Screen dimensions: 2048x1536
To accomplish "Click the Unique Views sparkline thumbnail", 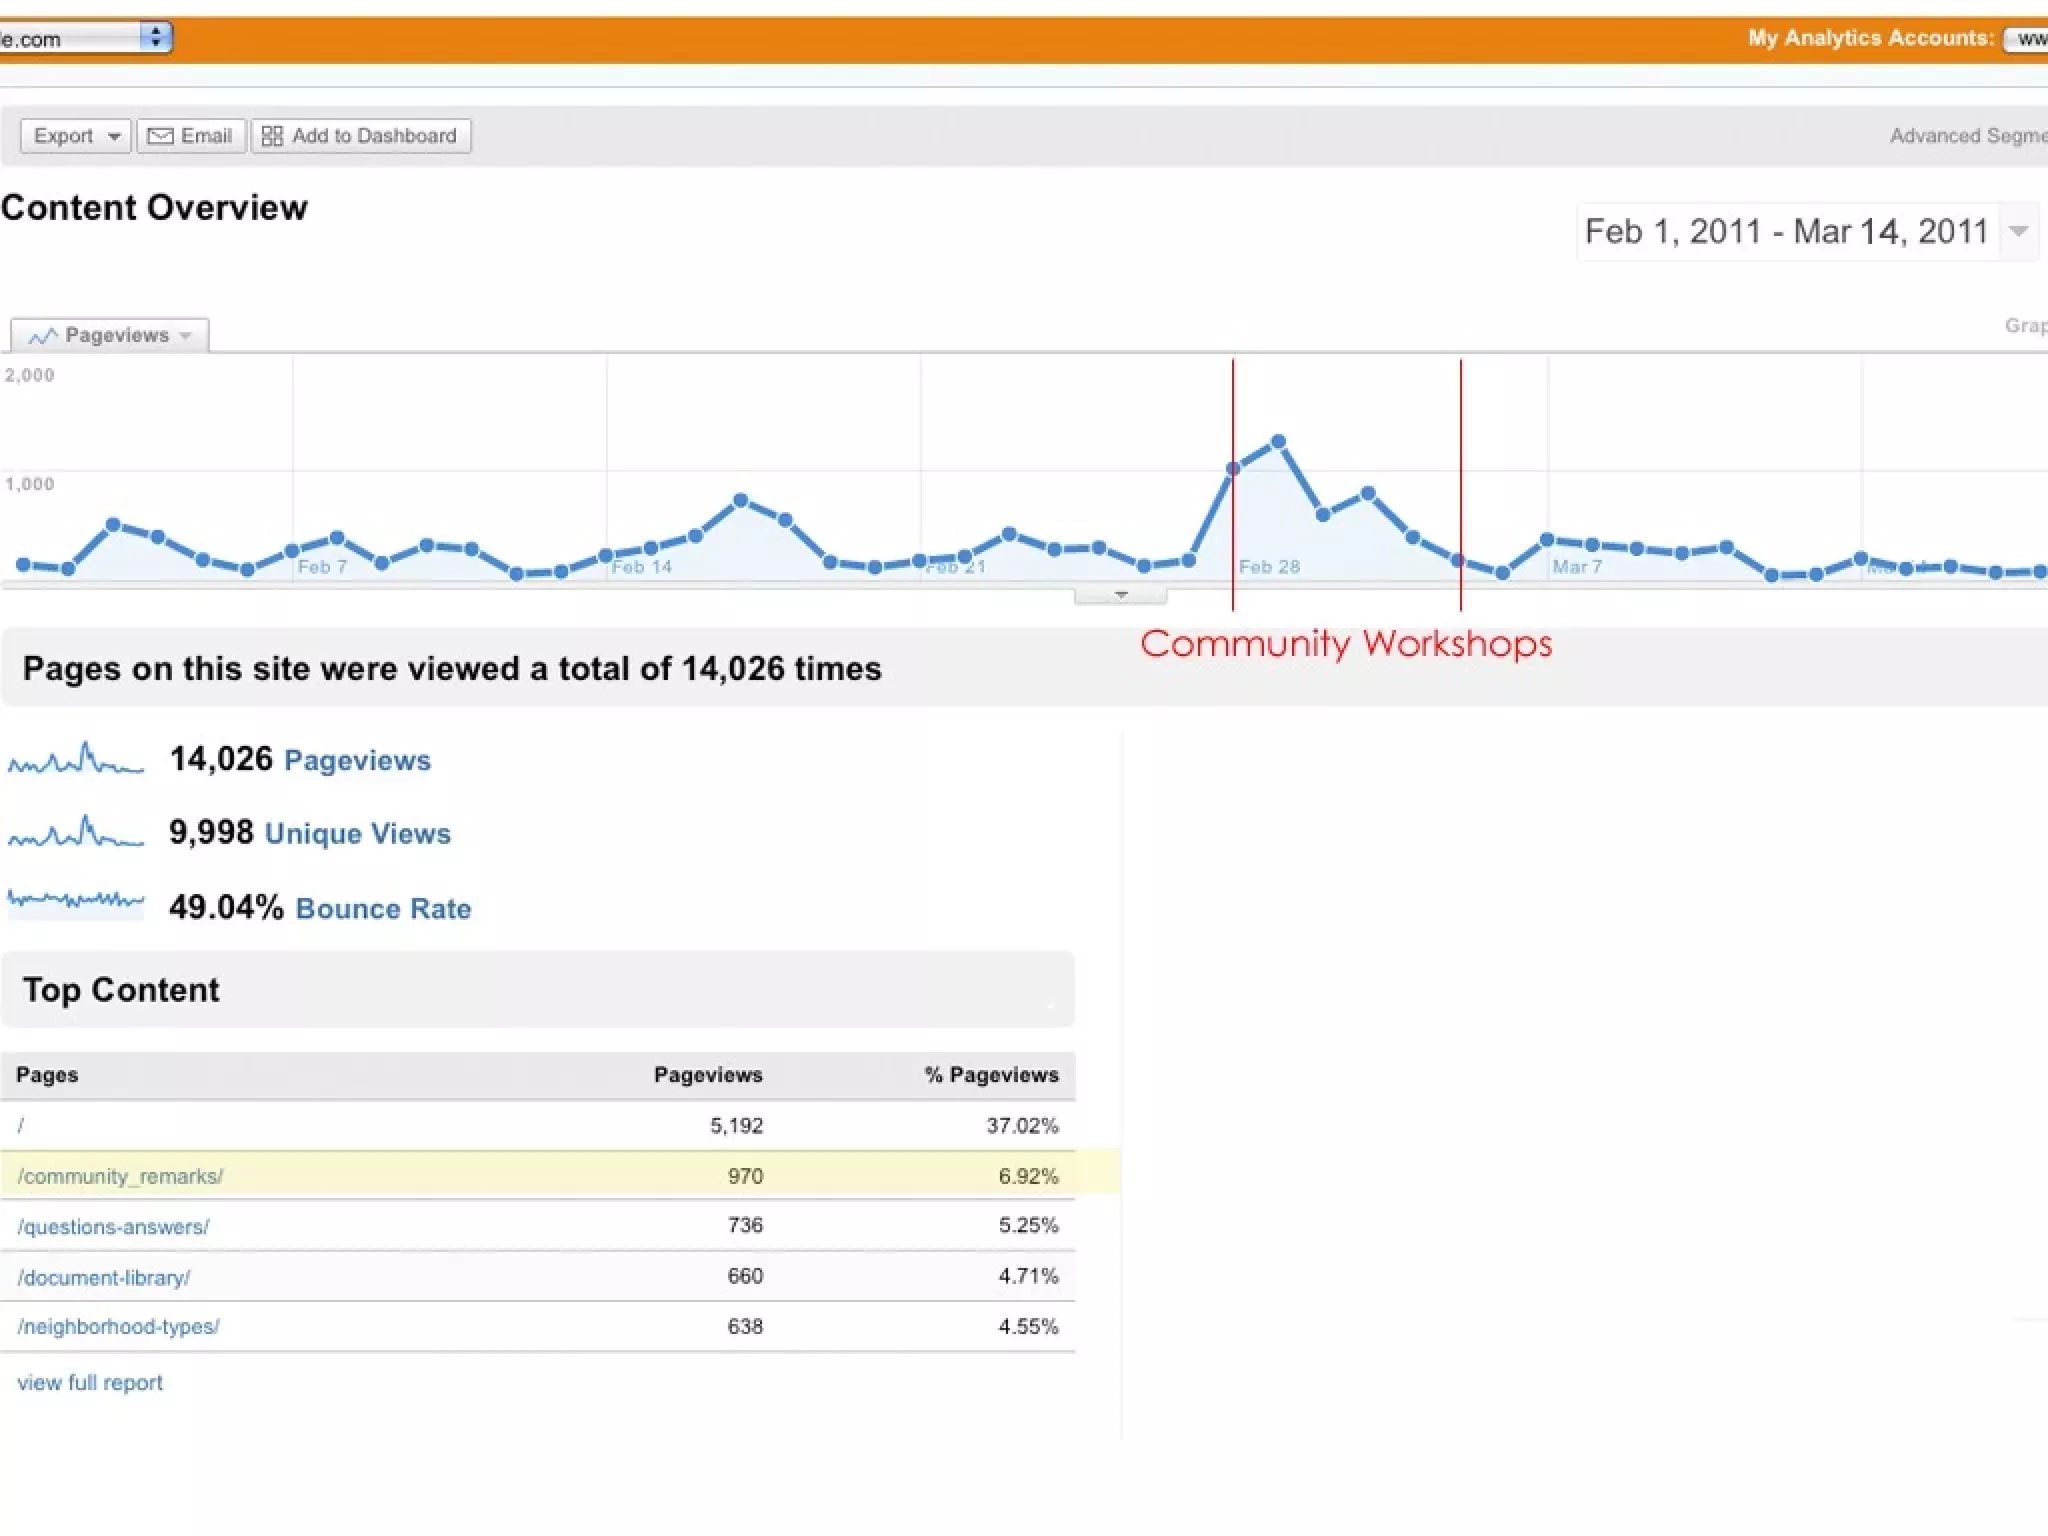I will (x=76, y=832).
